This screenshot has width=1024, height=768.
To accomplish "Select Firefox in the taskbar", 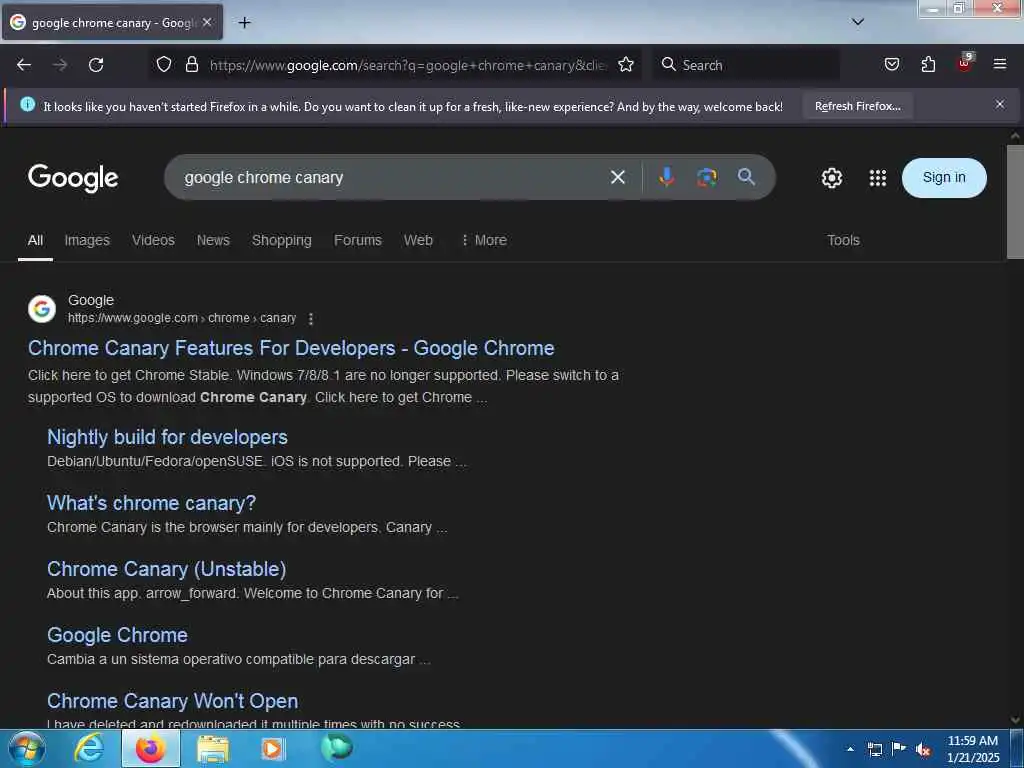I will tap(150, 748).
